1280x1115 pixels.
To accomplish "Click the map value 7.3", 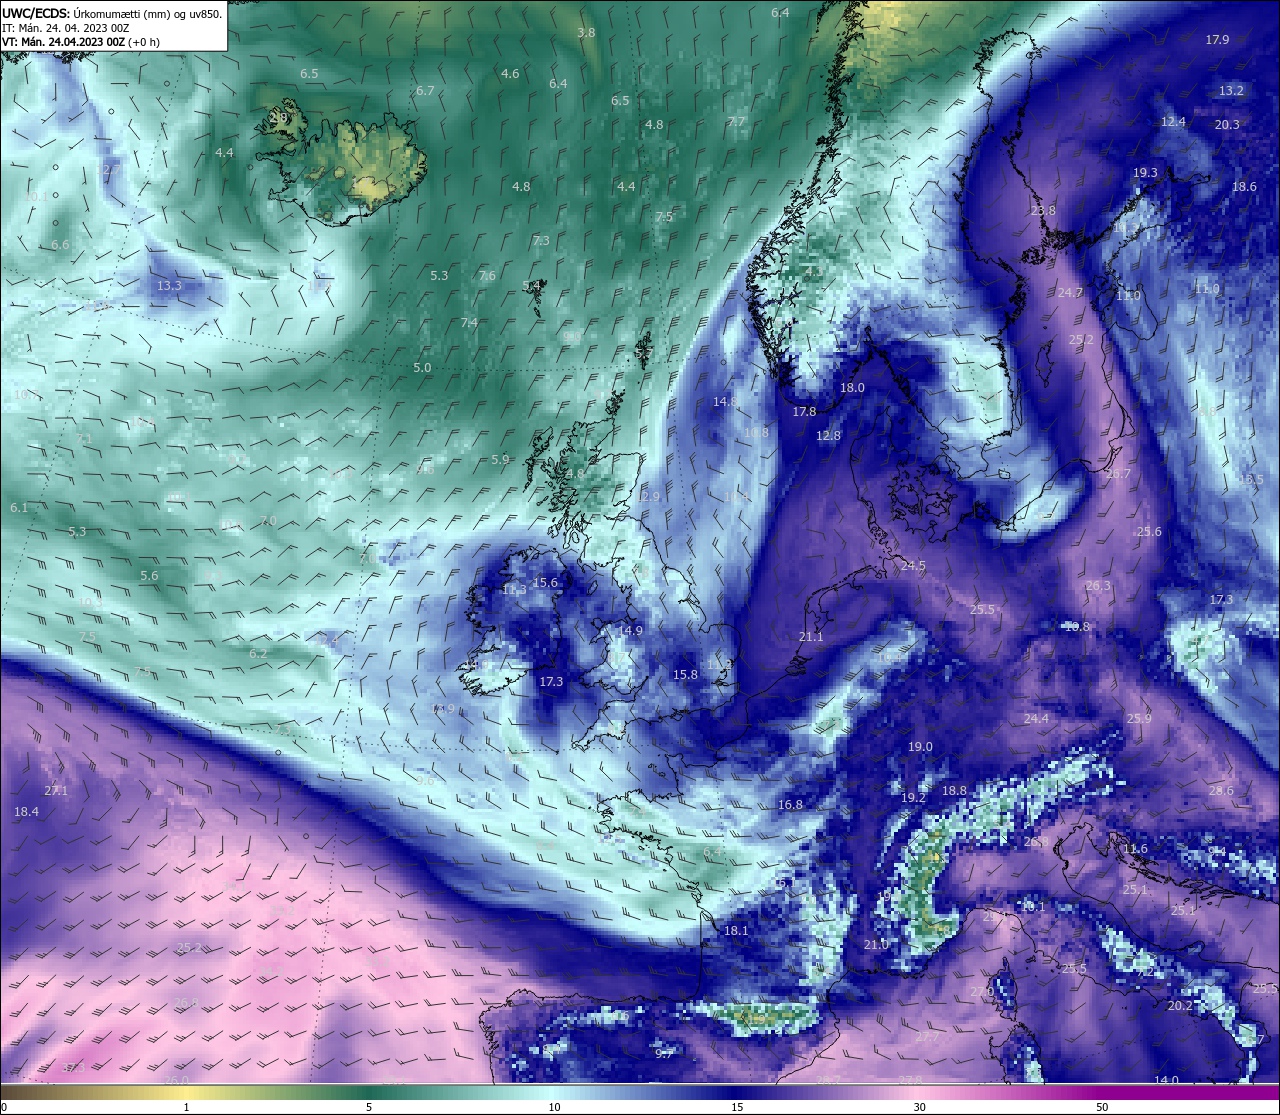I will pyautogui.click(x=541, y=241).
